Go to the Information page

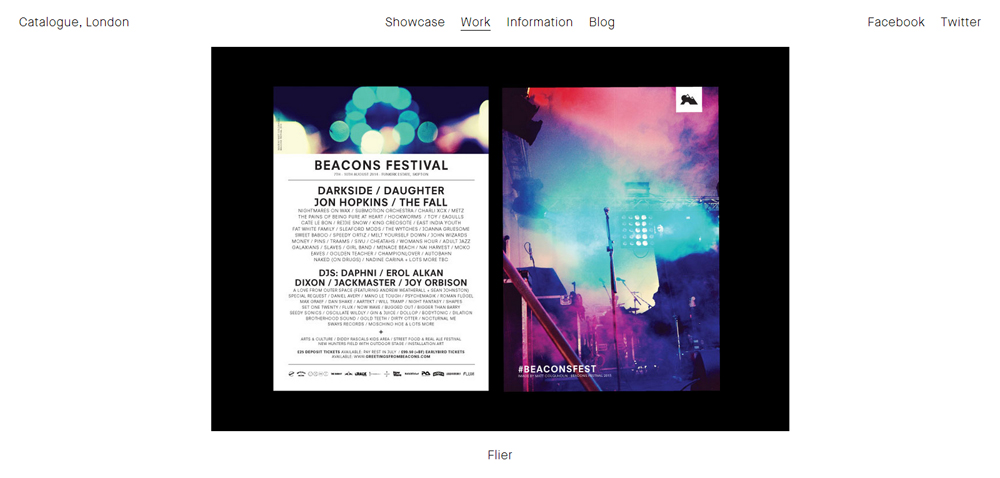[540, 22]
